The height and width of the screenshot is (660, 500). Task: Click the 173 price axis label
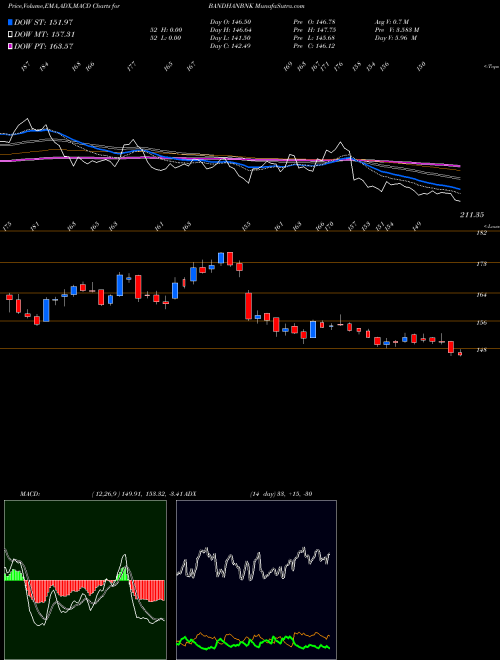point(481,264)
